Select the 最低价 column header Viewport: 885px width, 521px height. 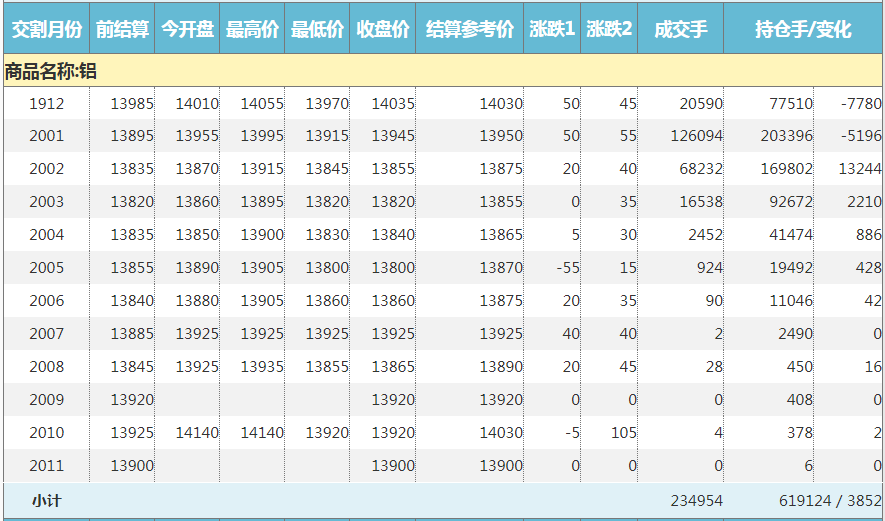[317, 30]
